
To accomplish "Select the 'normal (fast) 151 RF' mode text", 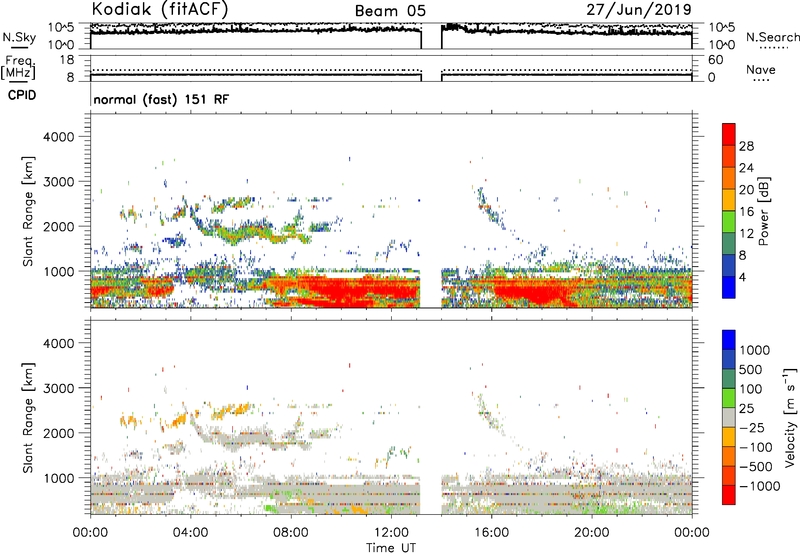I will click(x=161, y=99).
